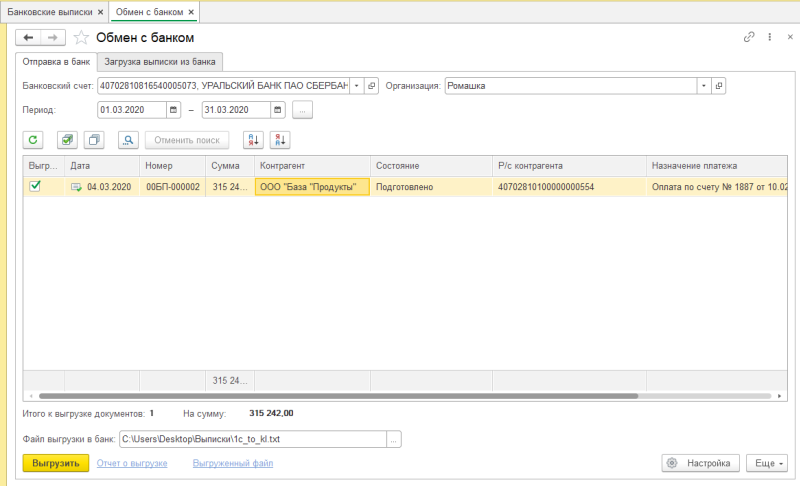Screen dimensions: 803x486
Task: Open the Еще dropdown menu
Action: pyautogui.click(x=767, y=463)
